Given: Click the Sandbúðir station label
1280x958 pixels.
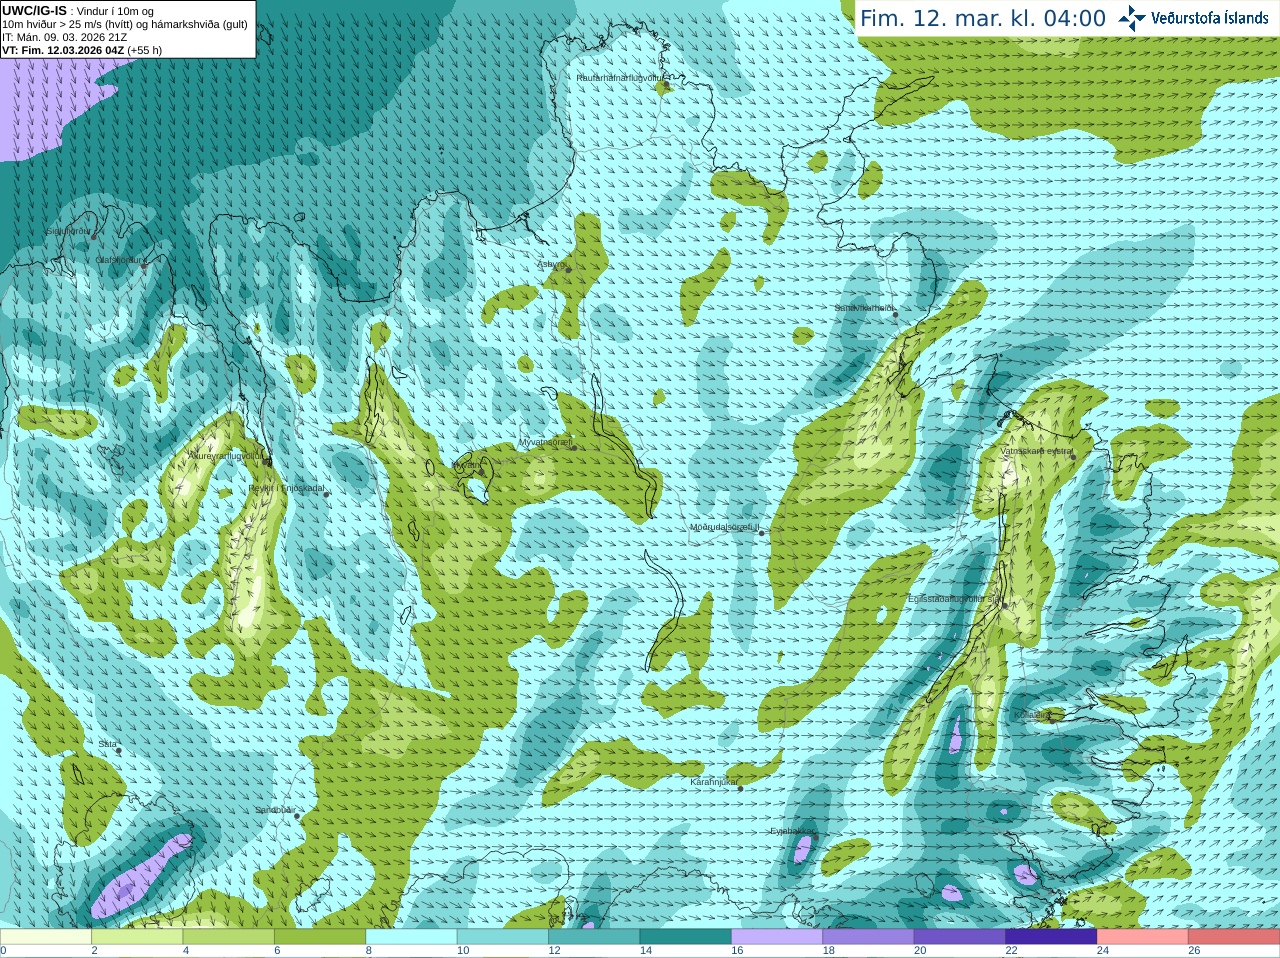Looking at the screenshot, I should coord(274,810).
